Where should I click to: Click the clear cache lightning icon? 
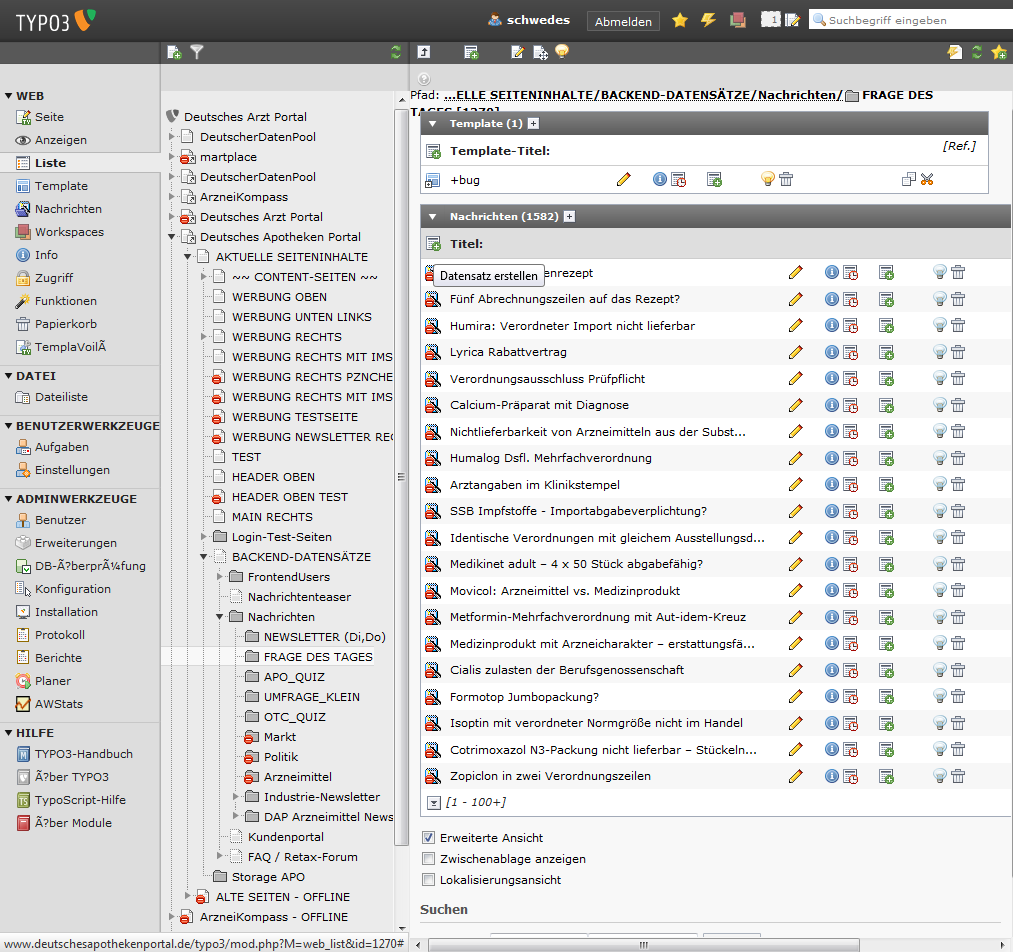tap(708, 20)
